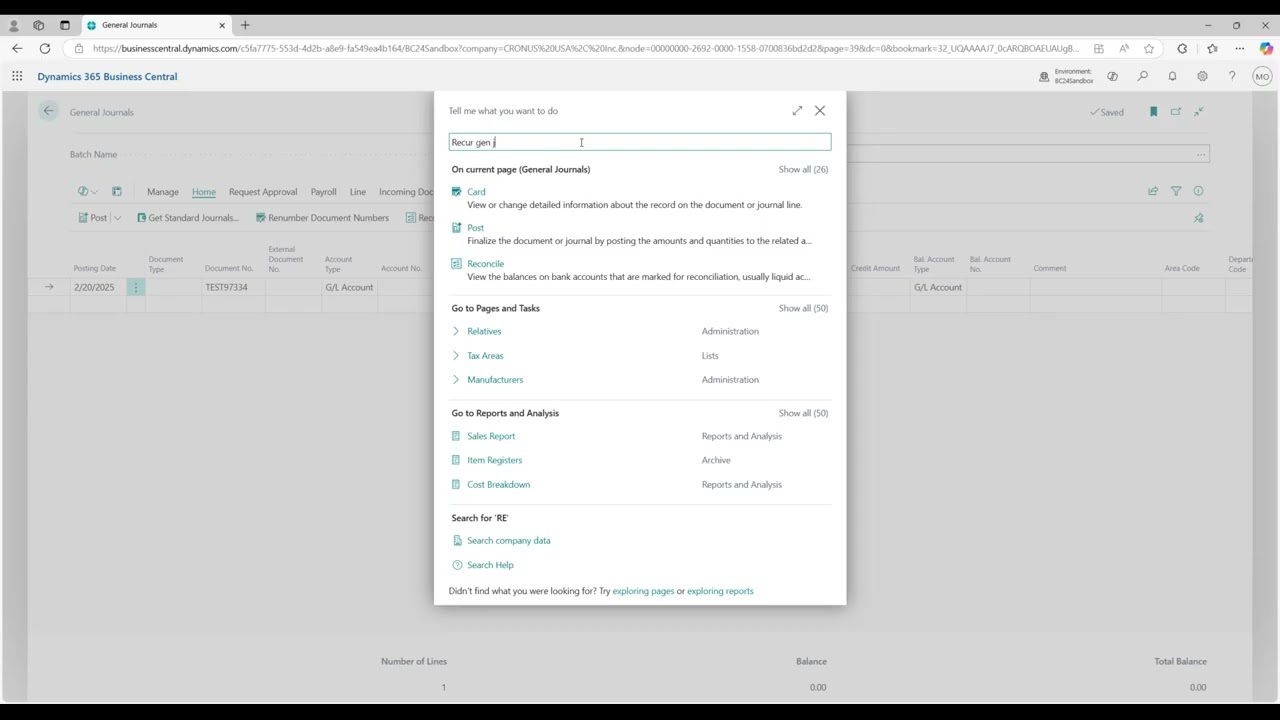The width and height of the screenshot is (1280, 720).
Task: Click document number TEST97334 cell
Action: click(232, 287)
